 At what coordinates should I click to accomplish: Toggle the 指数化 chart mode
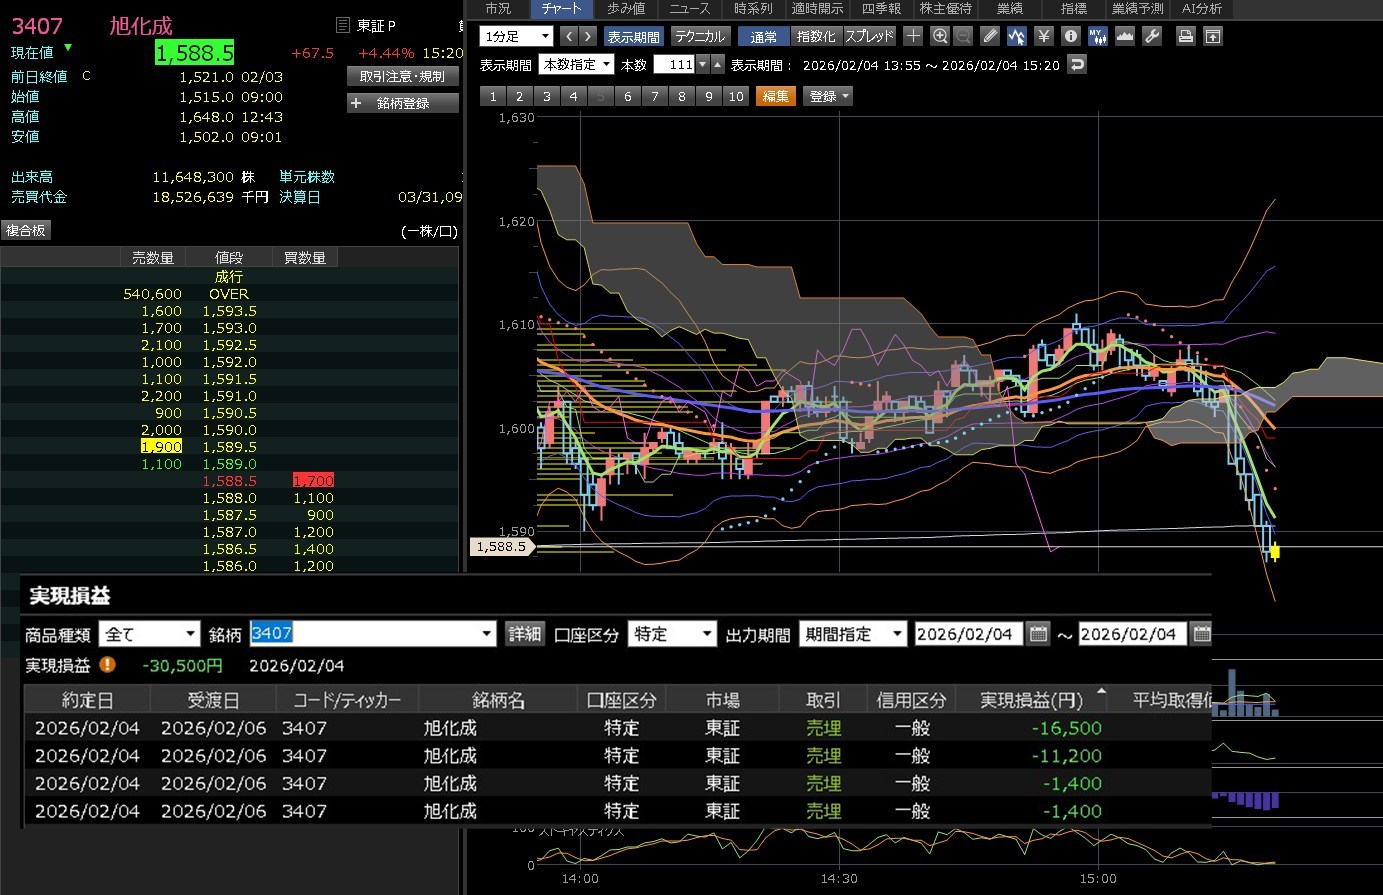click(815, 36)
